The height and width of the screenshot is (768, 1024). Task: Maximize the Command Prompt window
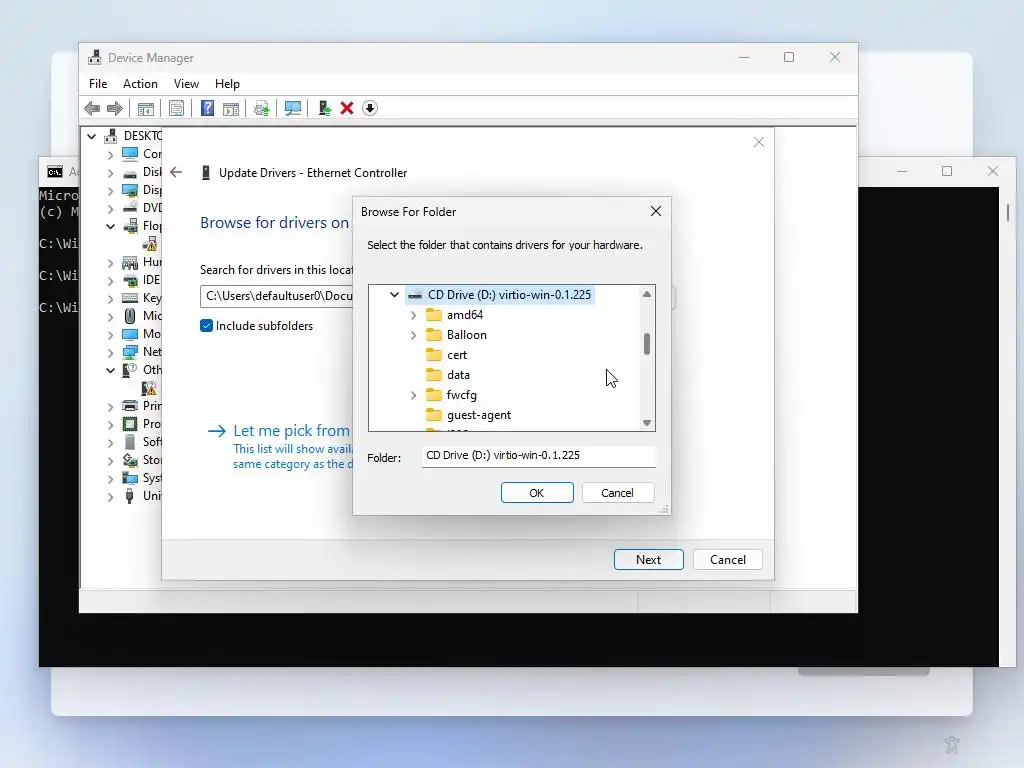click(x=947, y=171)
